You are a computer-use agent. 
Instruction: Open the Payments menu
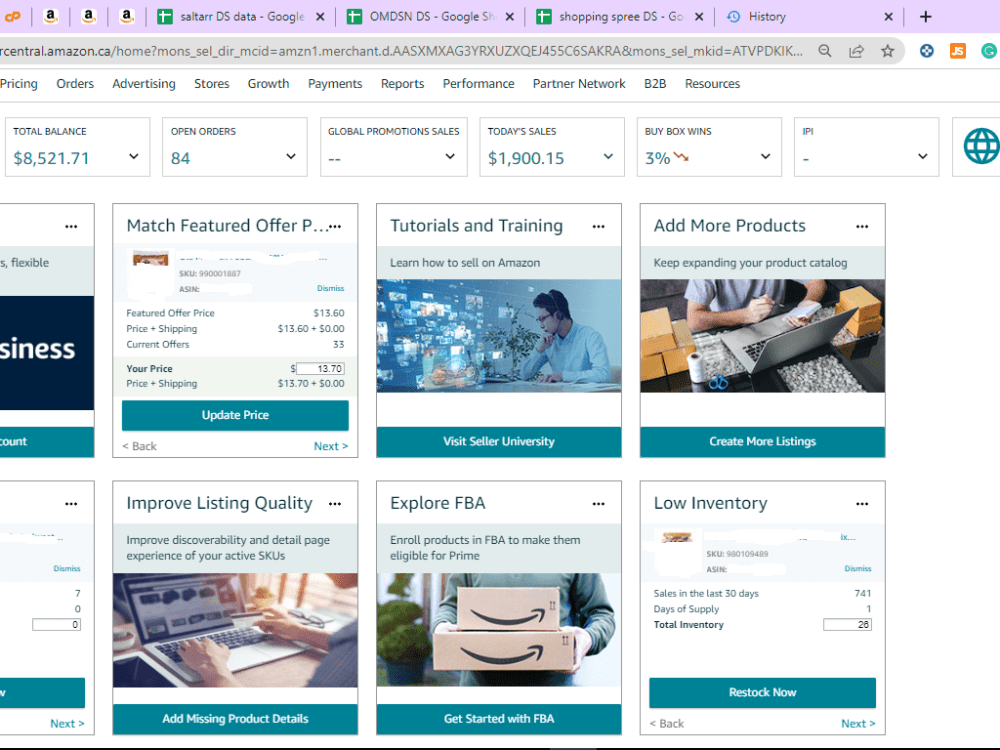tap(335, 84)
